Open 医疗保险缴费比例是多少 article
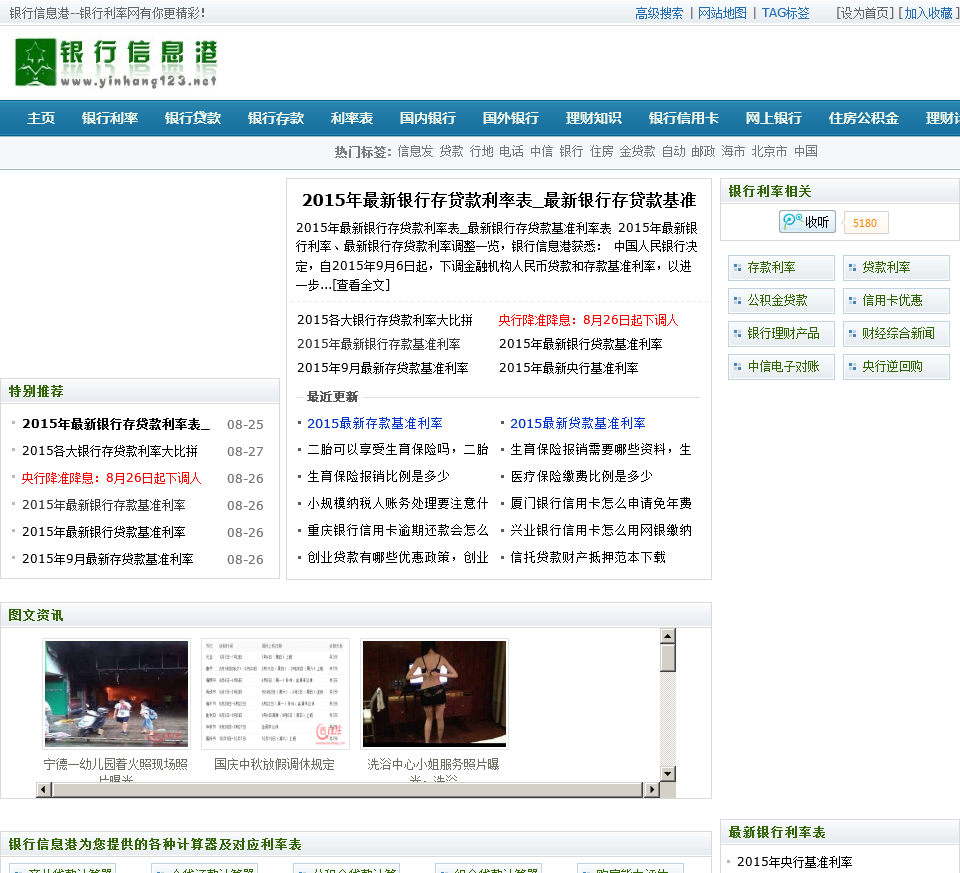This screenshot has width=960, height=873. [x=582, y=476]
